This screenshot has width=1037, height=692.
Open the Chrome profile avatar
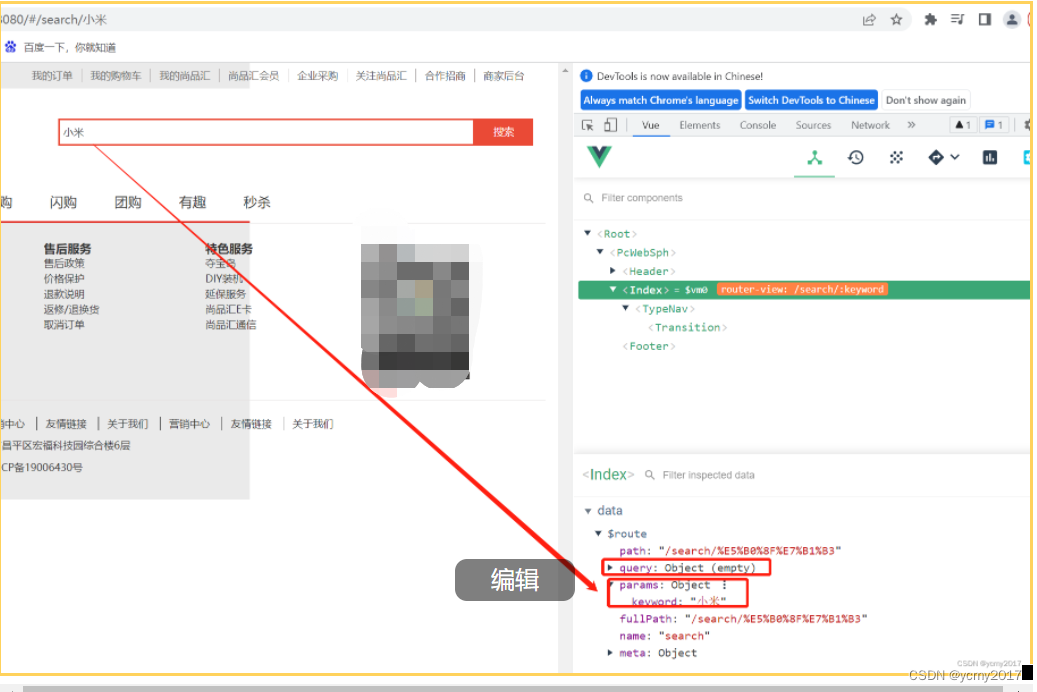click(x=1012, y=20)
